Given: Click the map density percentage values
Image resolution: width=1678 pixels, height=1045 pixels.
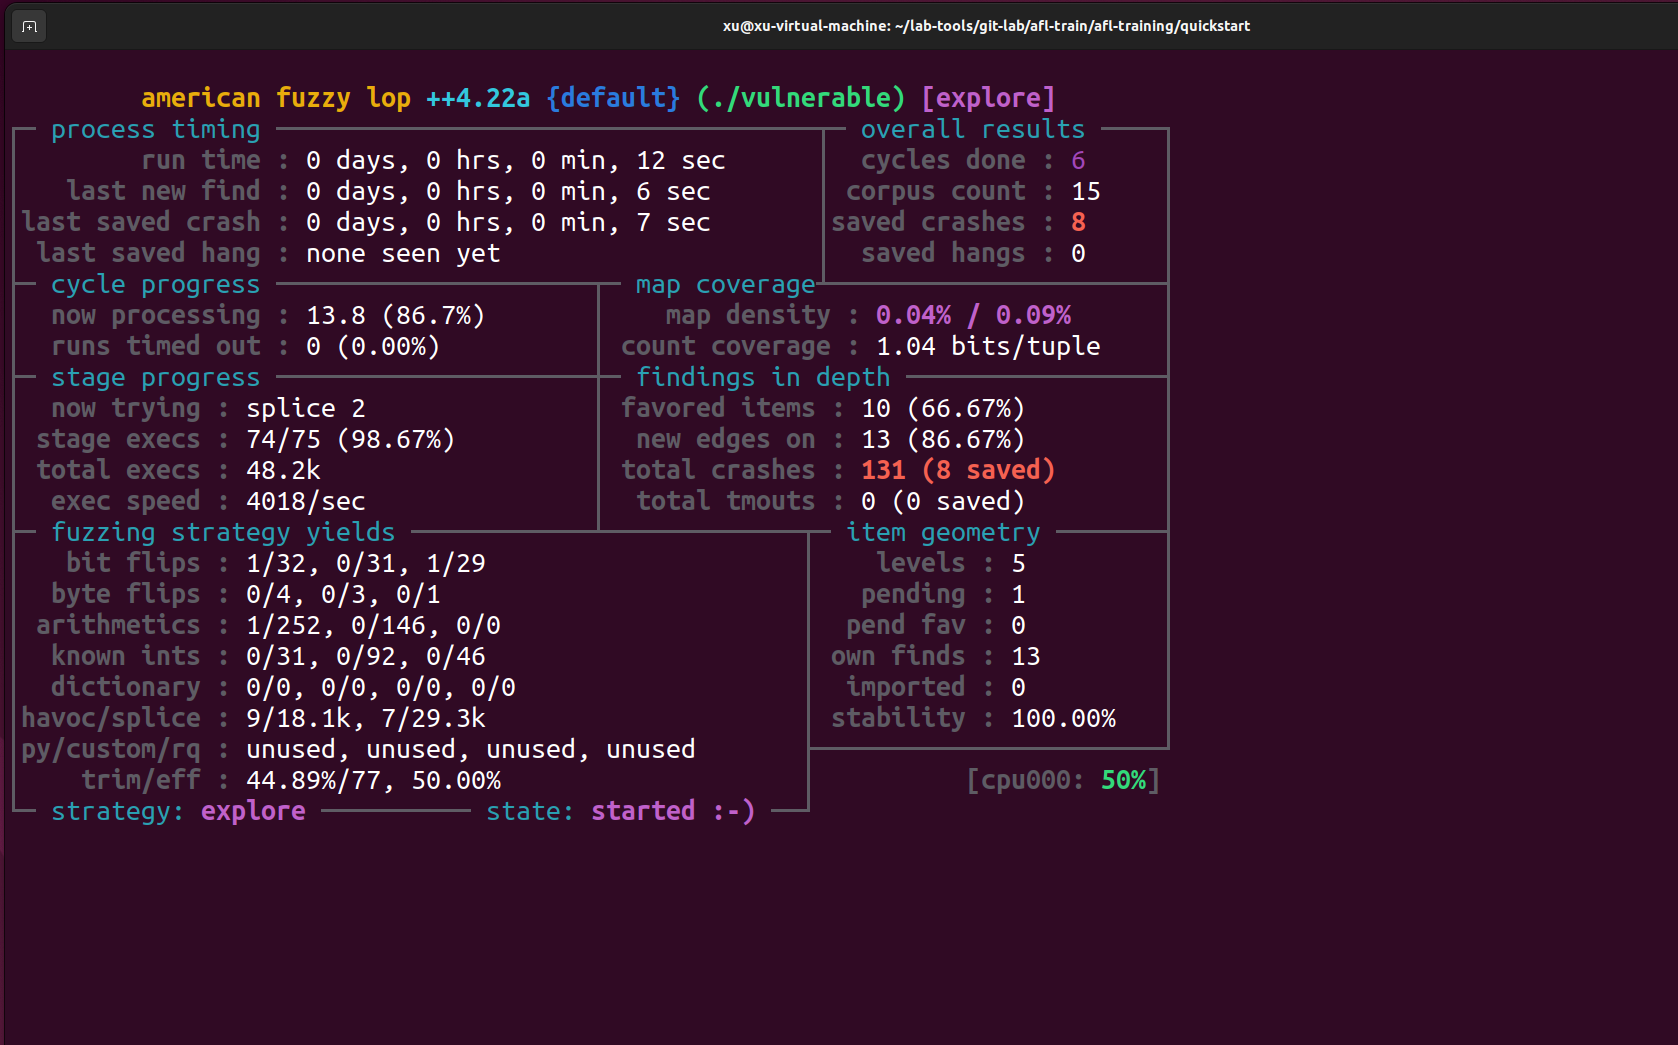Looking at the screenshot, I should [x=973, y=315].
